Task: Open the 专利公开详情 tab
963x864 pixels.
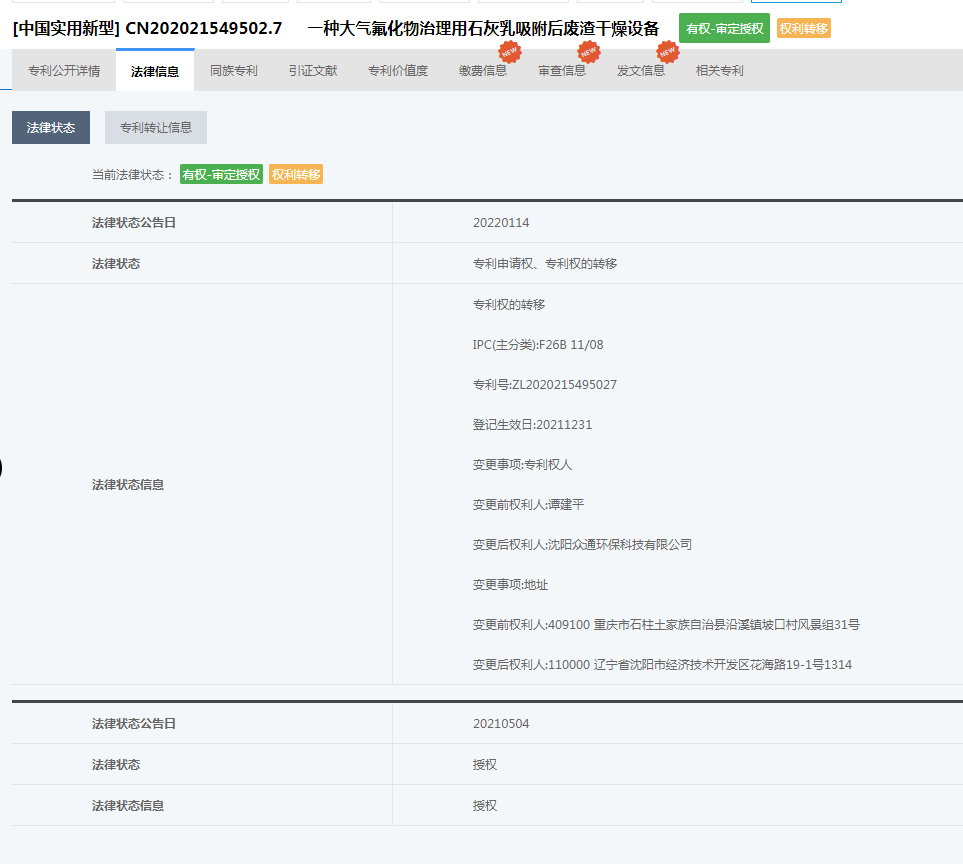Action: click(64, 71)
